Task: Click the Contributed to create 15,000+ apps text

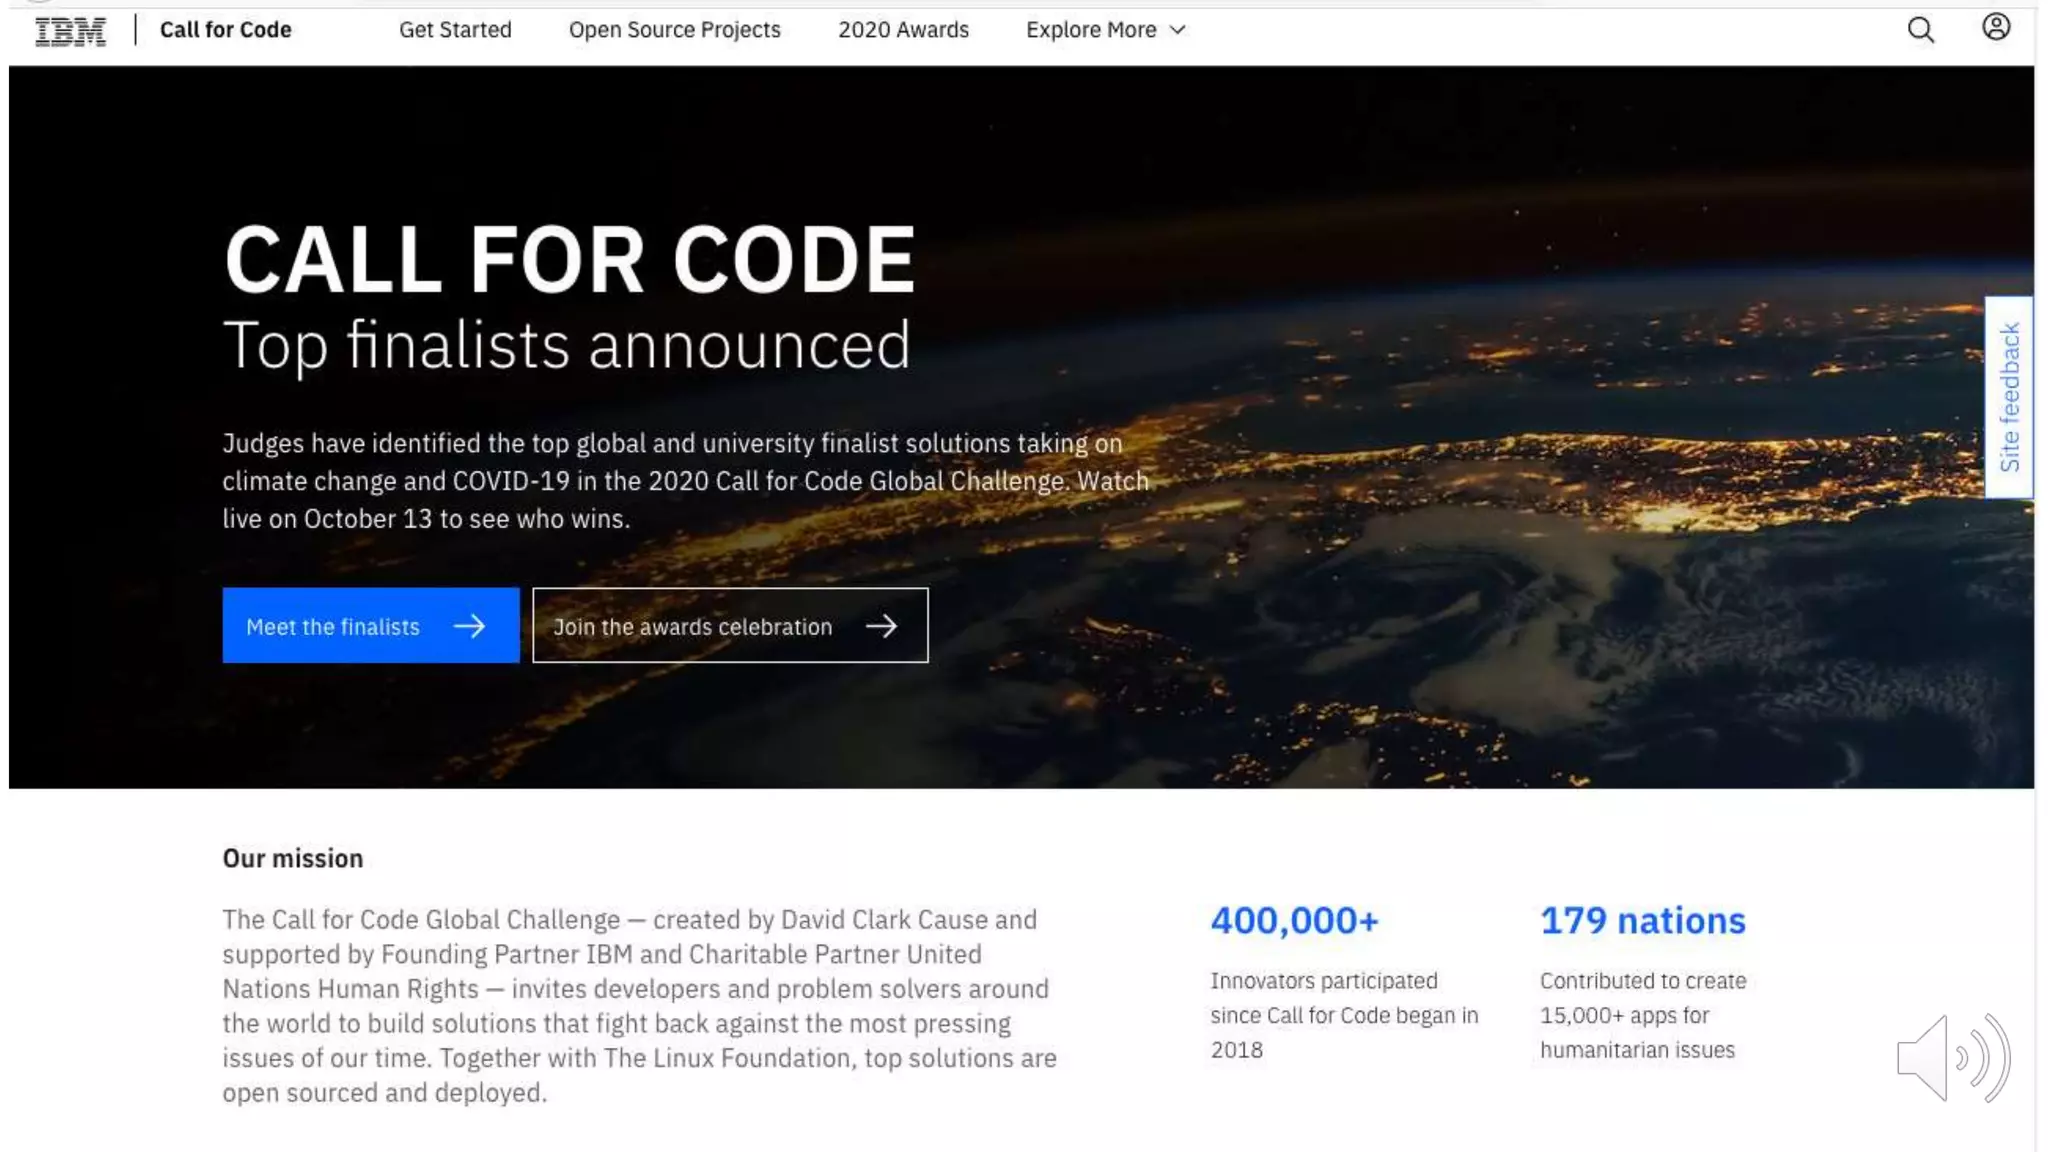Action: pos(1643,1015)
